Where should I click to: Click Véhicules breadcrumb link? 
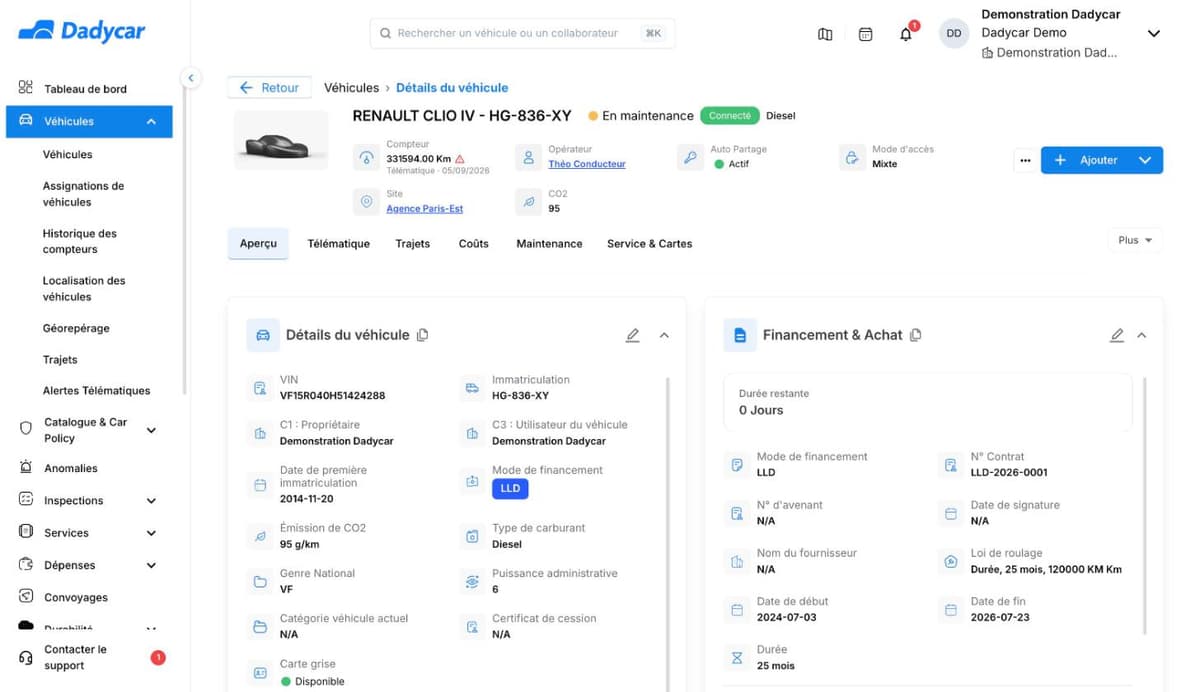[352, 88]
